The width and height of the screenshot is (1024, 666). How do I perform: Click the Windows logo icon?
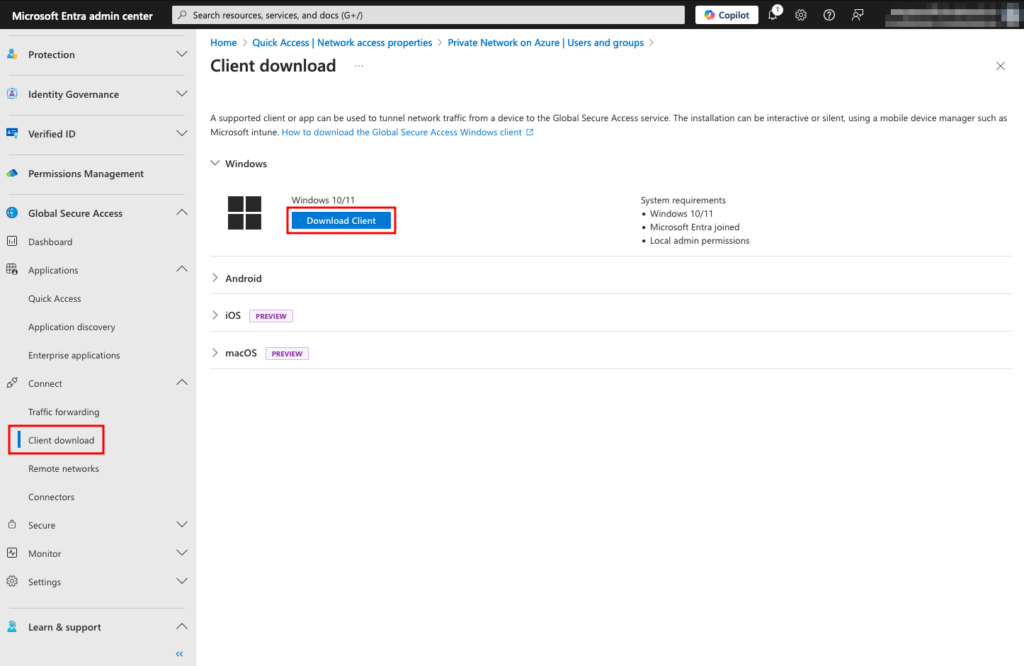(x=244, y=213)
